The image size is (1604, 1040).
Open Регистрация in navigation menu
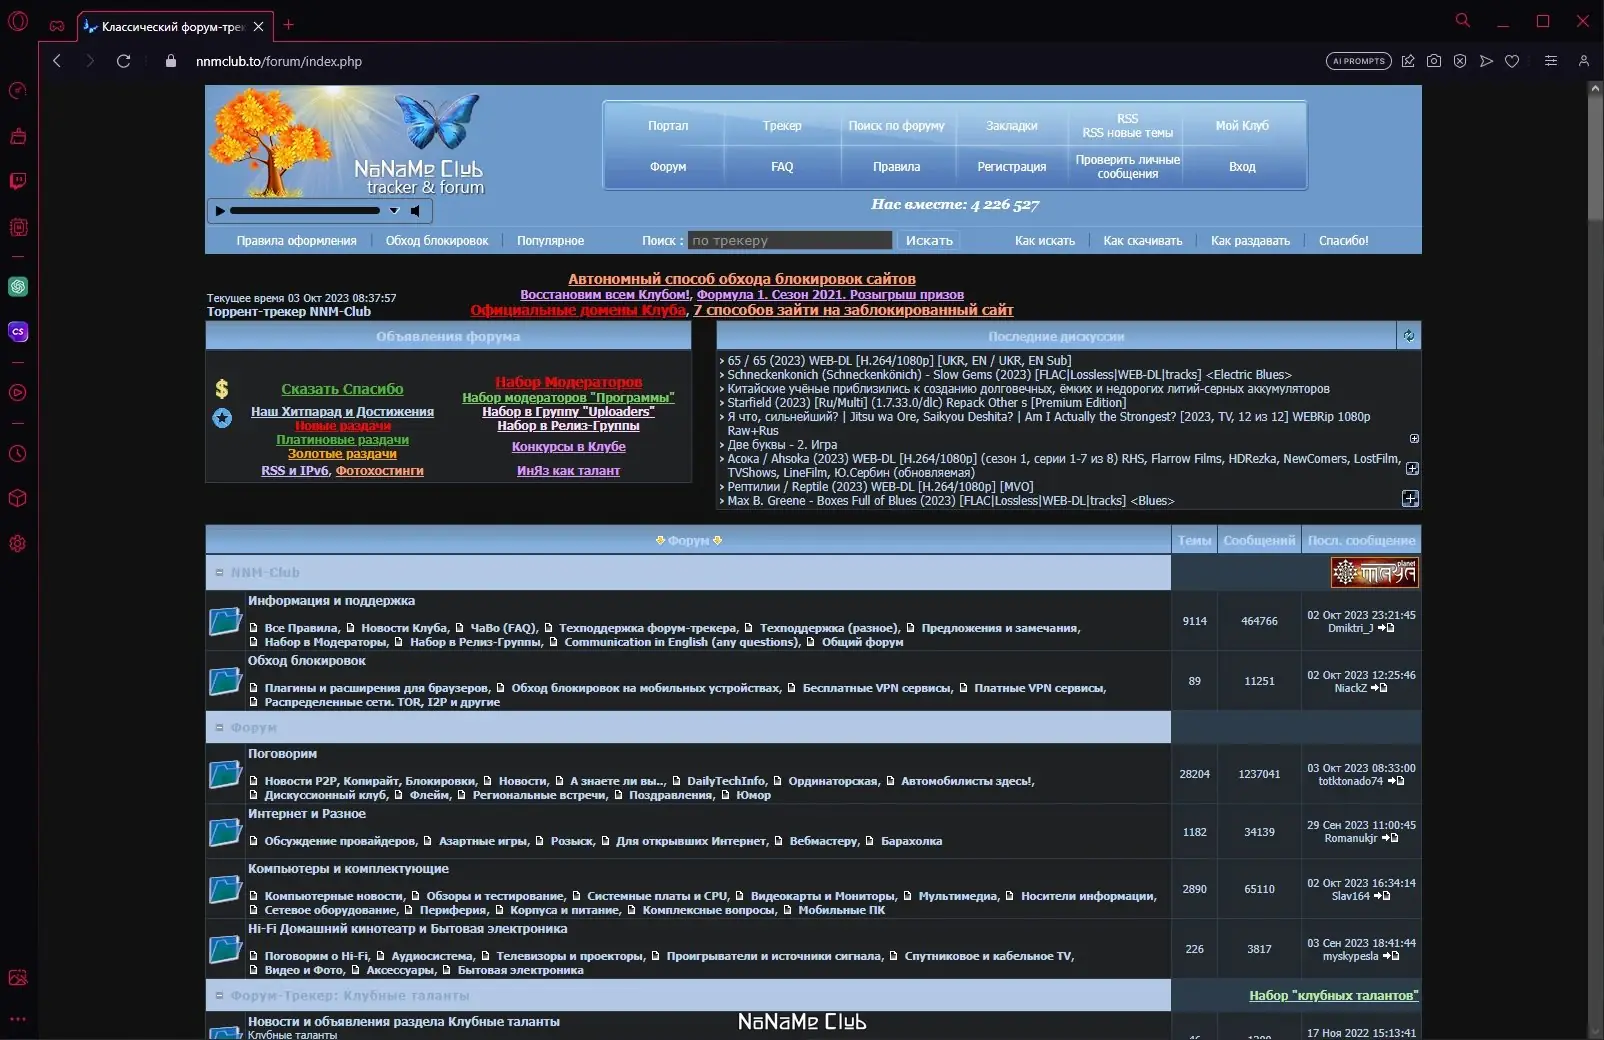1012,167
